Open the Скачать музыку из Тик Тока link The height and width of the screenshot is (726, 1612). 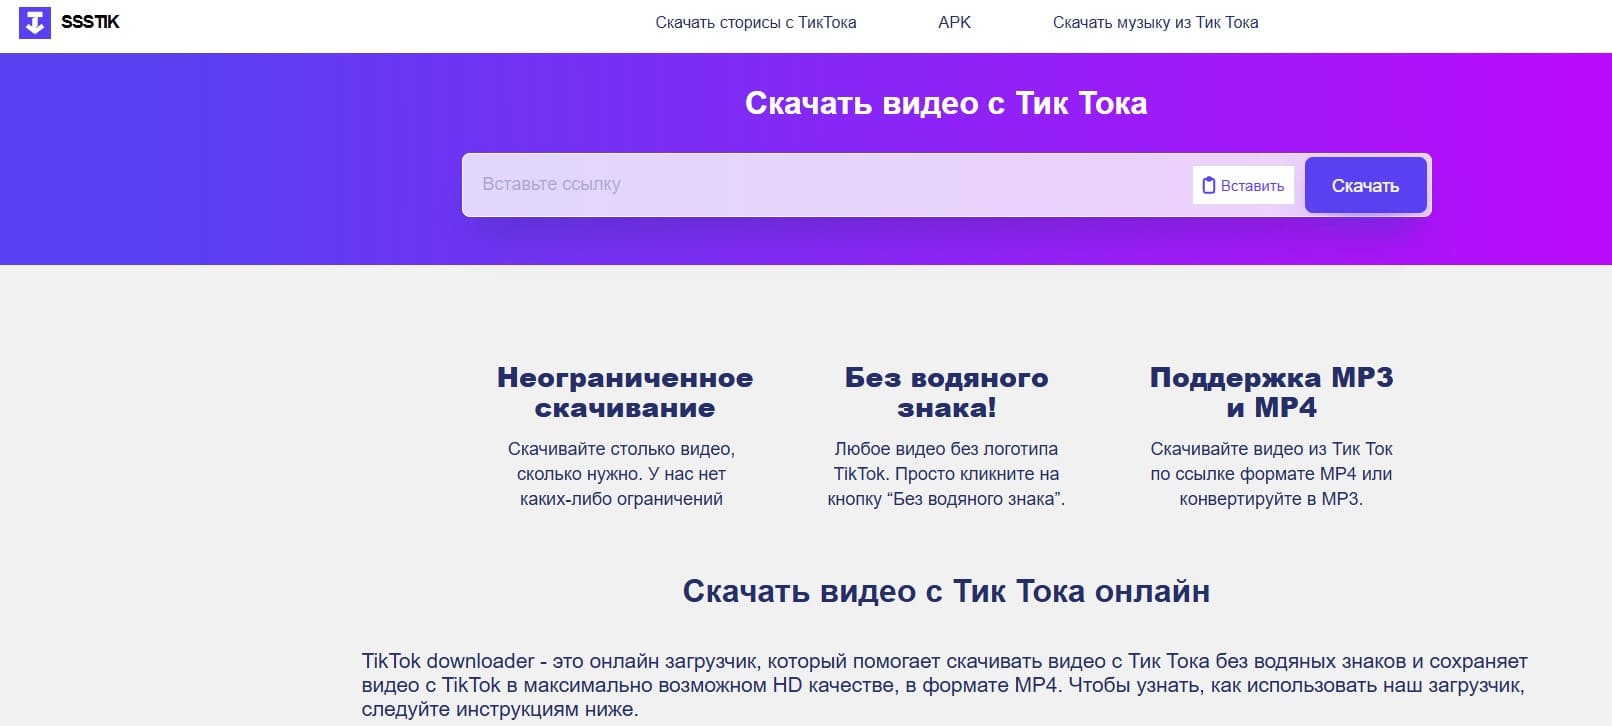coord(1155,22)
